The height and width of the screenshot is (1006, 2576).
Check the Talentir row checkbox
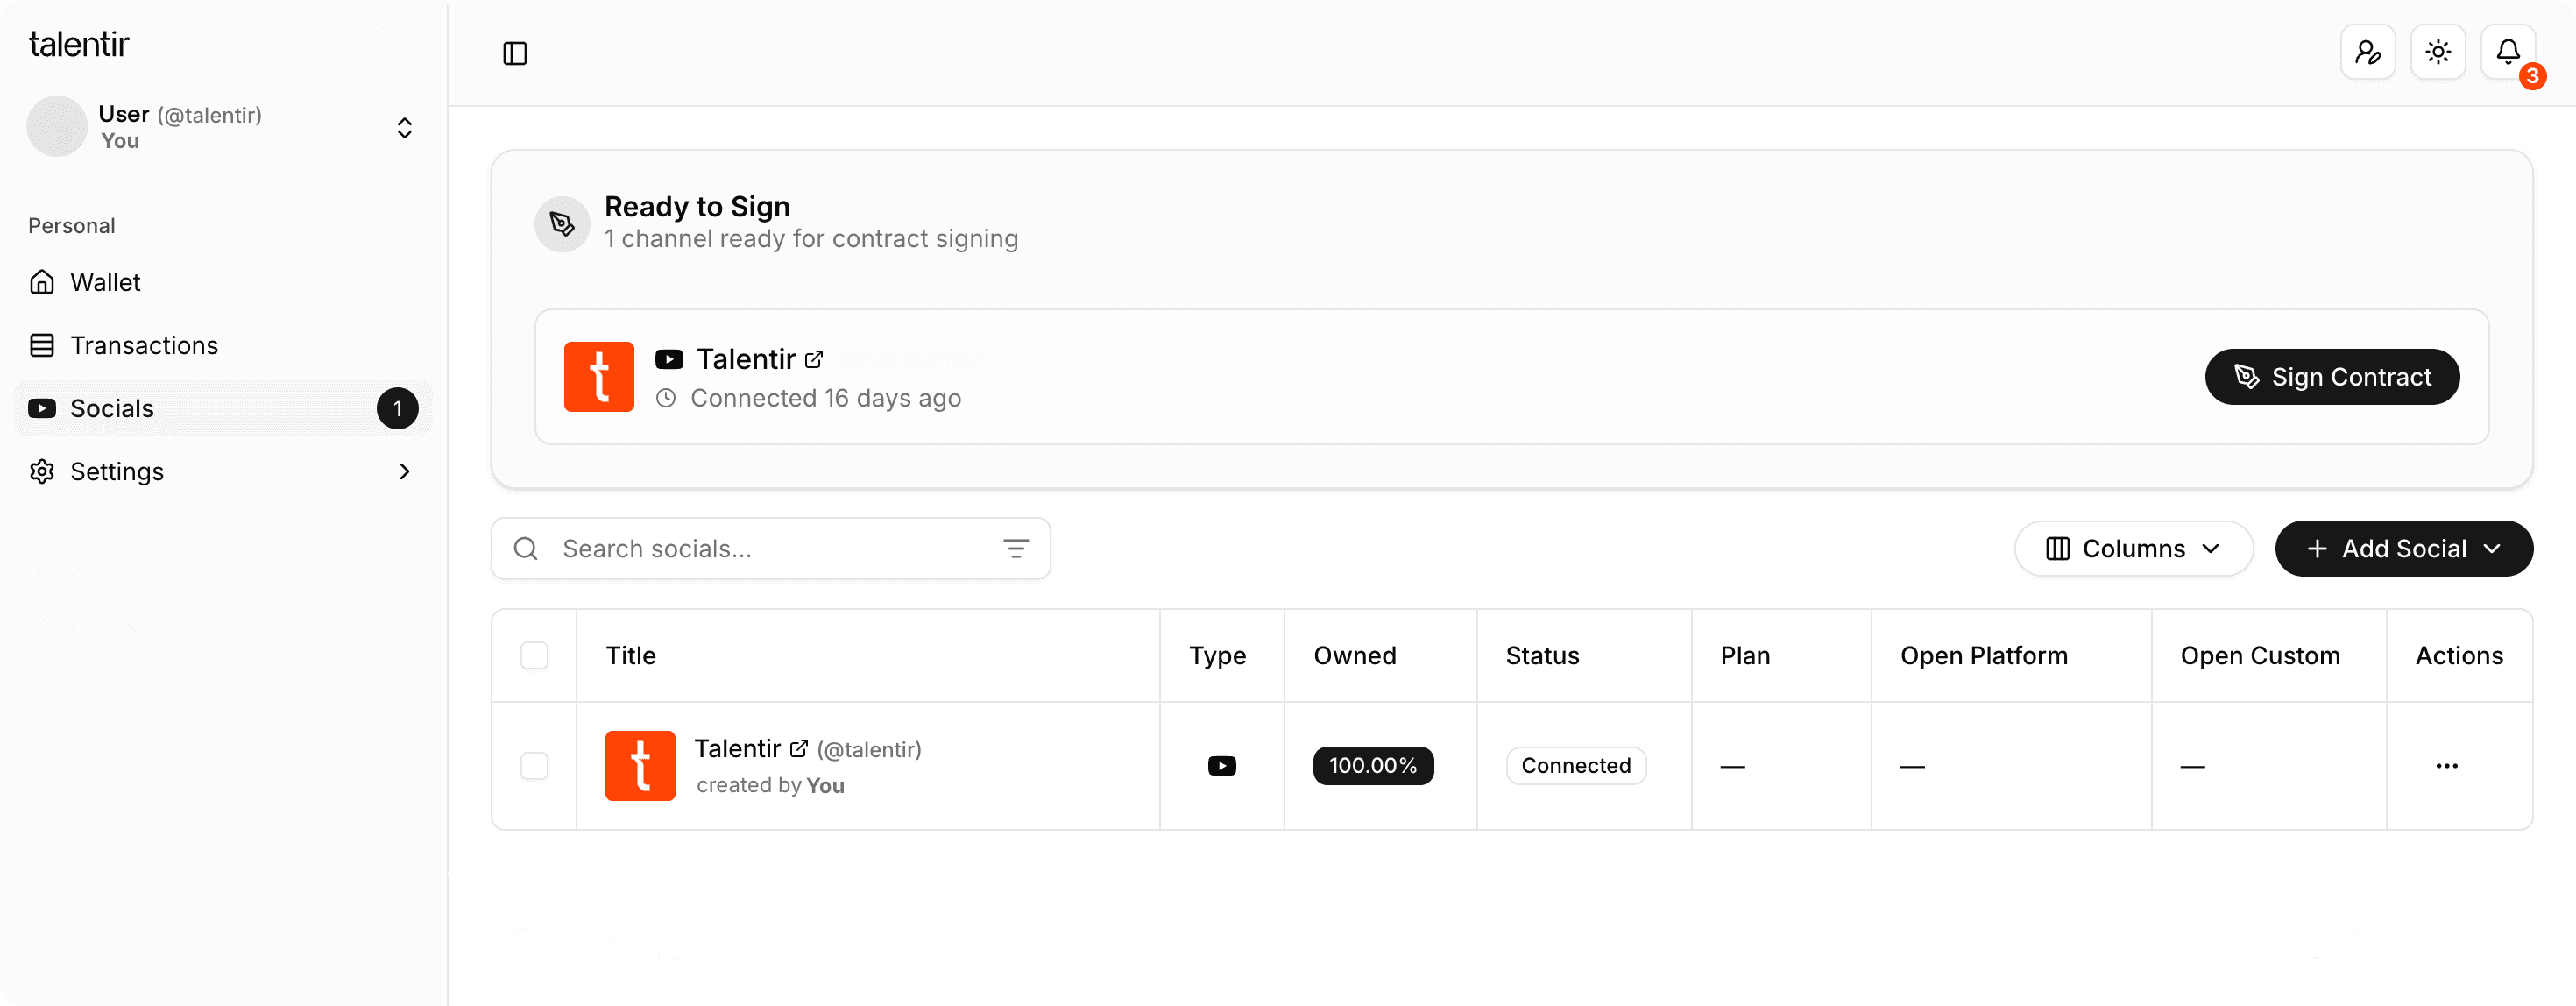[x=535, y=766]
